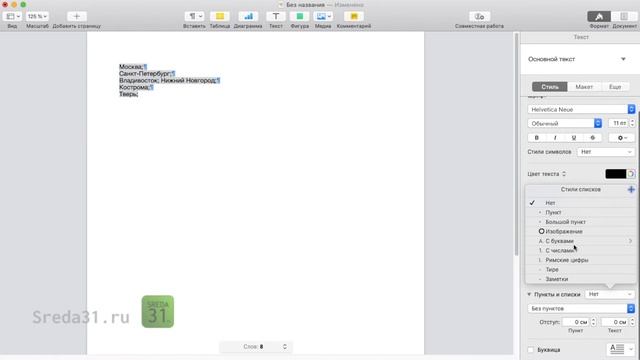Switch to the Стиль tab

point(550,87)
